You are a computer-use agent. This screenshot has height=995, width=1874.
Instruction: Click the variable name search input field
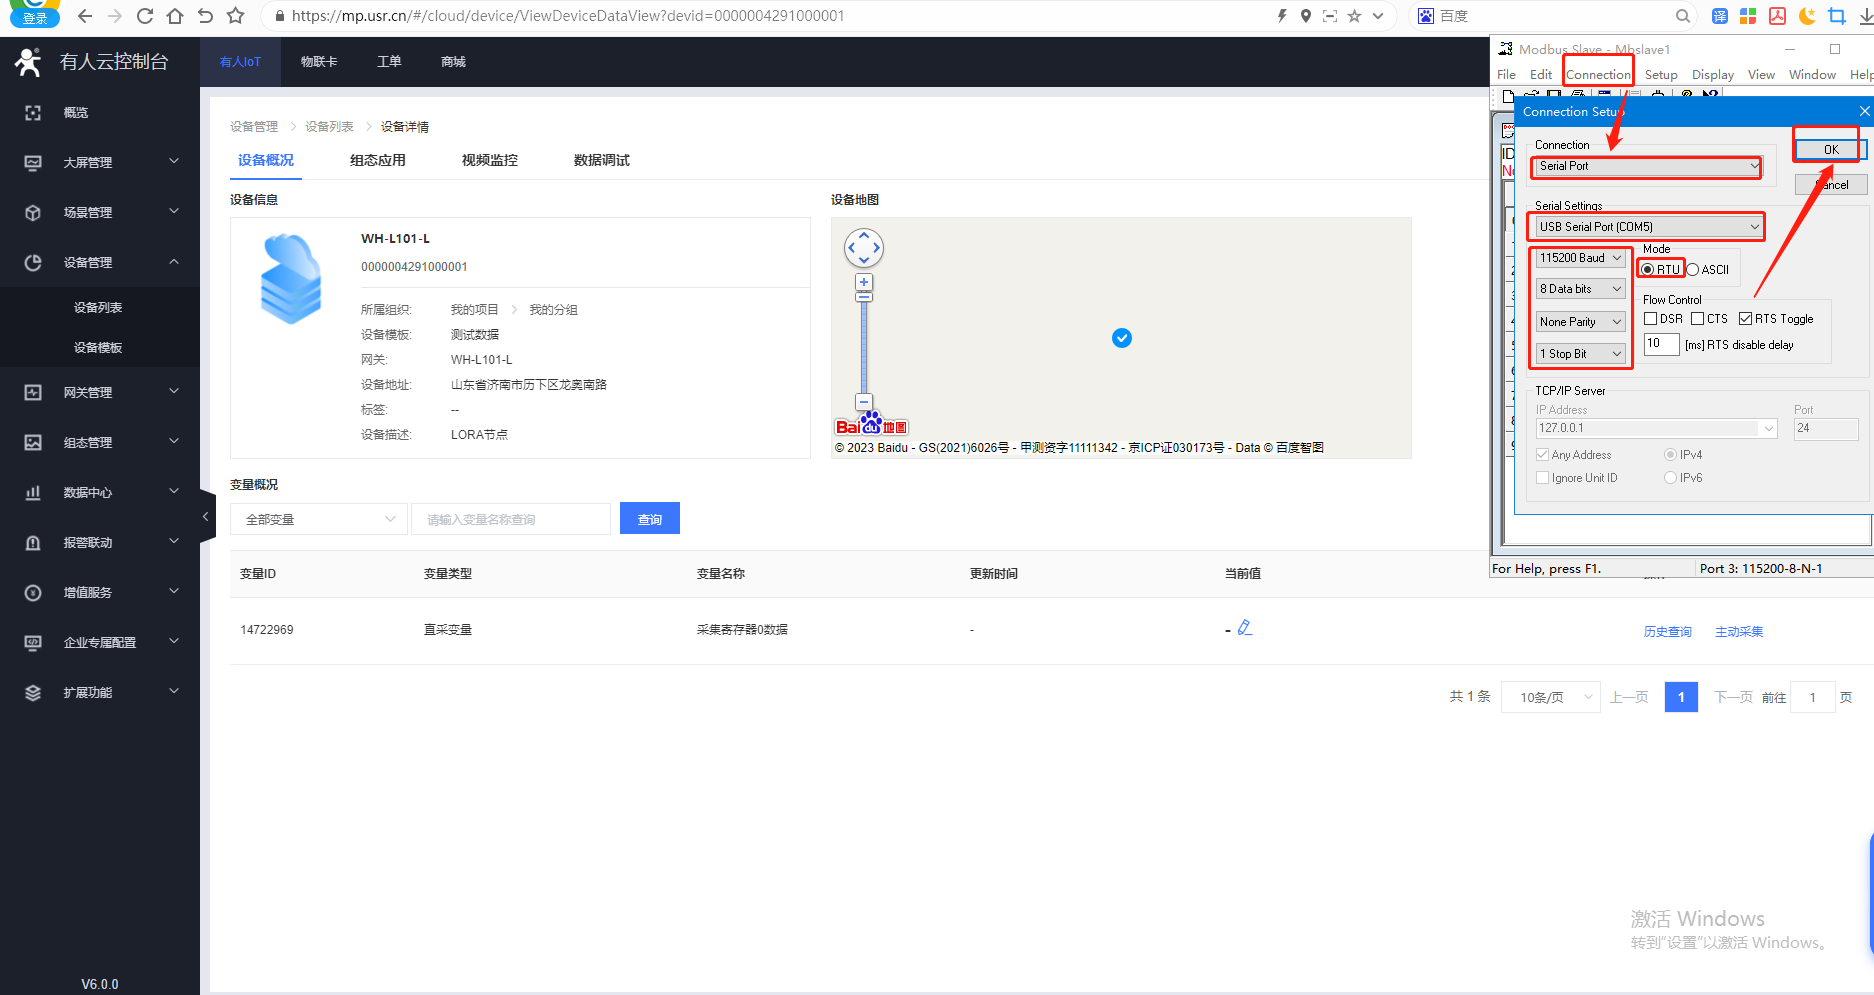[x=510, y=519]
